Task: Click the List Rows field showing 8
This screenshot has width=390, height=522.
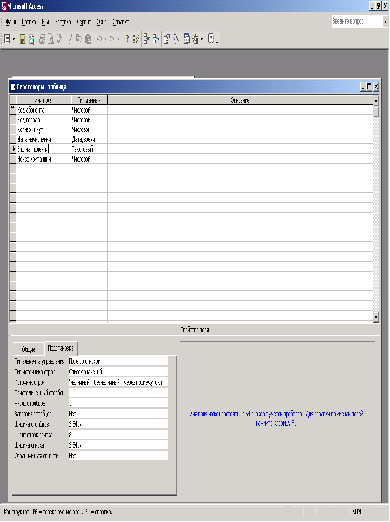Action: (118, 435)
